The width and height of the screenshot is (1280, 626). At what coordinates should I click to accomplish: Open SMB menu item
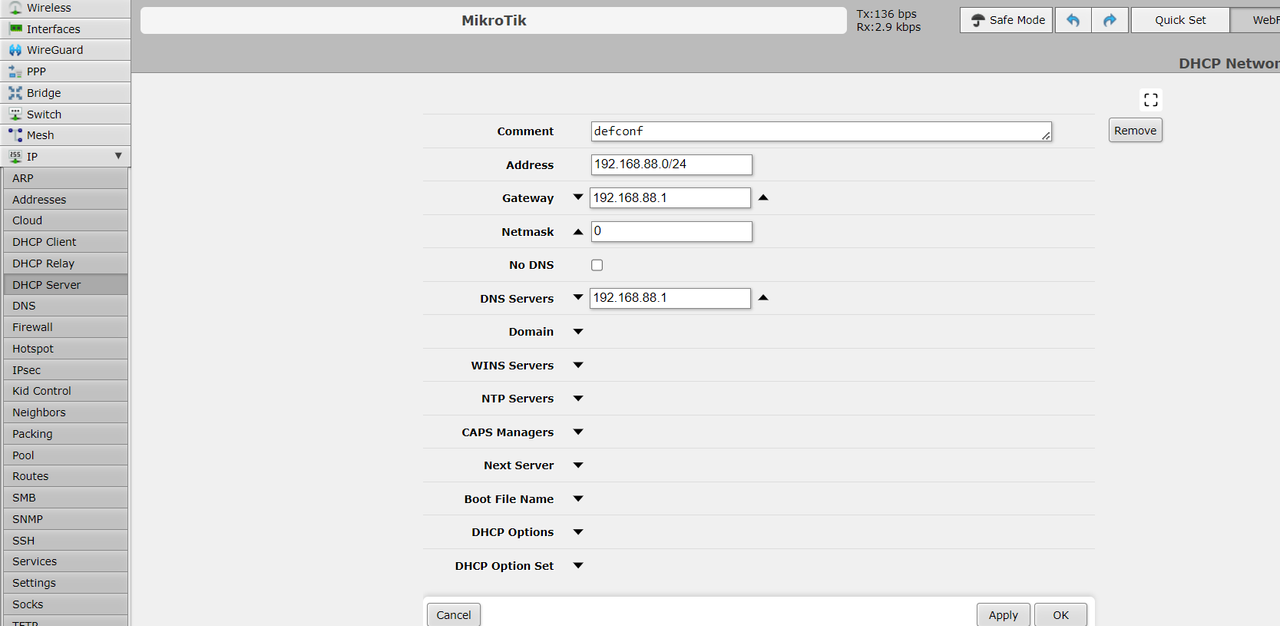(x=65, y=498)
